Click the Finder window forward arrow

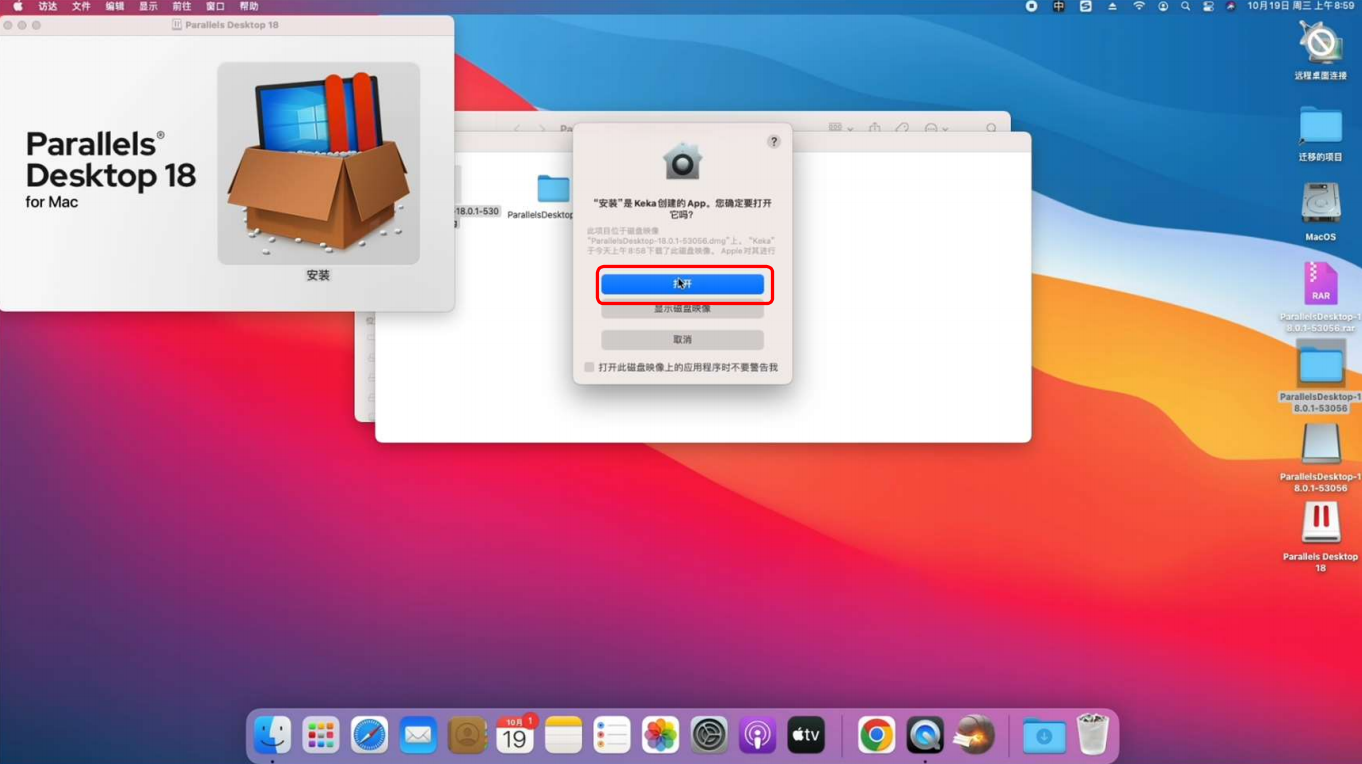click(541, 129)
